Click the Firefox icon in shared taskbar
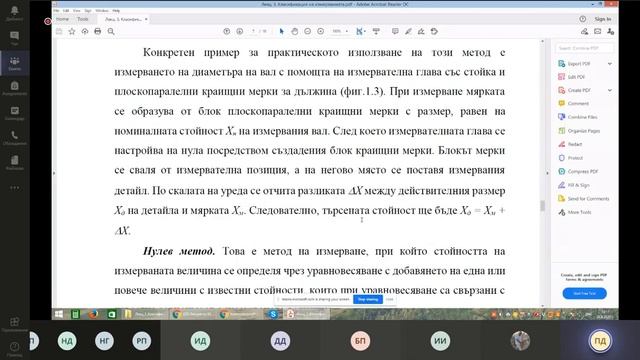 (x=93, y=314)
